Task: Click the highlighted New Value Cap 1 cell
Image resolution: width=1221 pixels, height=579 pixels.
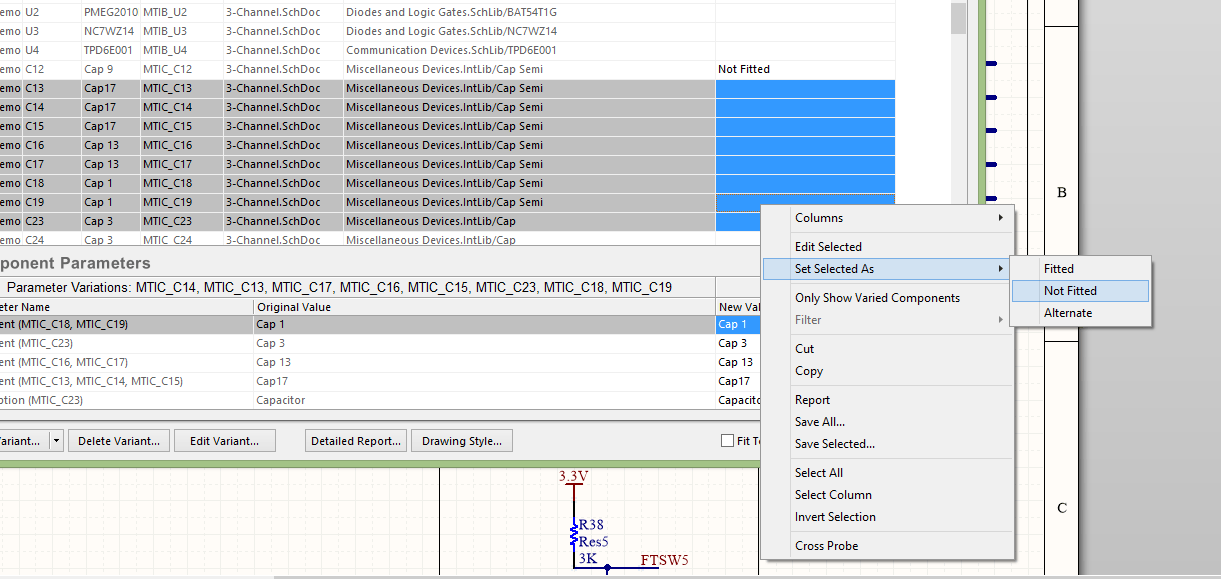Action: (x=737, y=325)
